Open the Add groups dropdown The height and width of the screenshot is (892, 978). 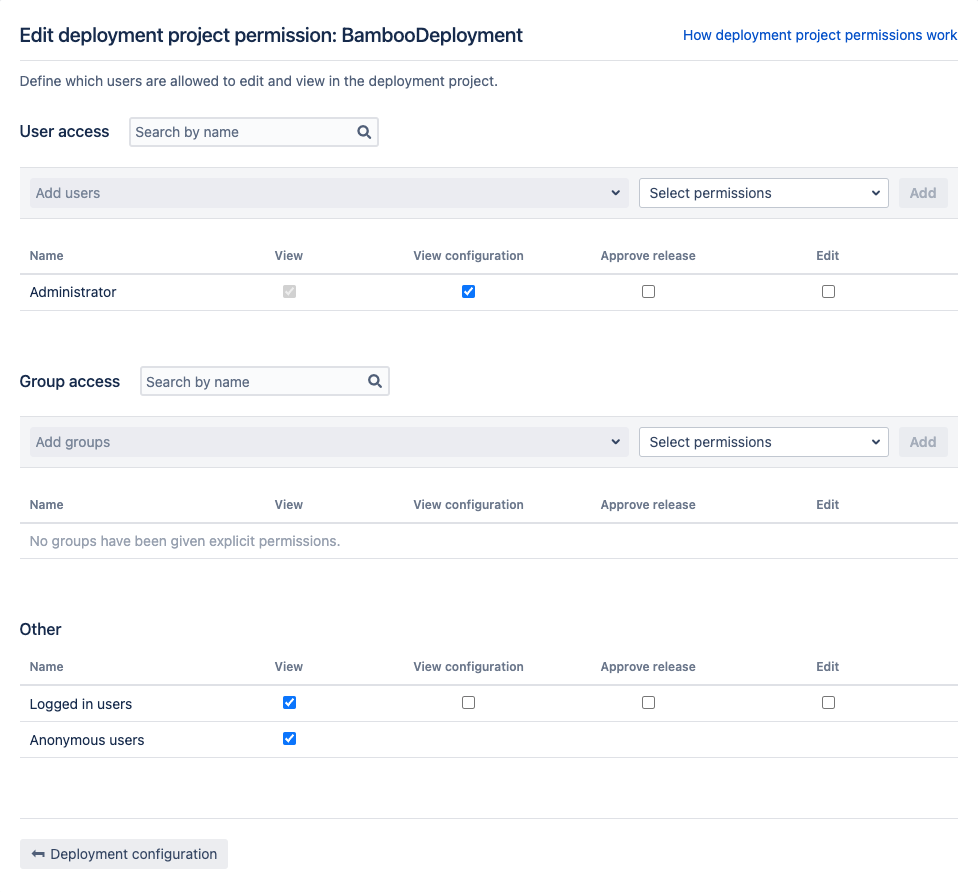(x=329, y=442)
